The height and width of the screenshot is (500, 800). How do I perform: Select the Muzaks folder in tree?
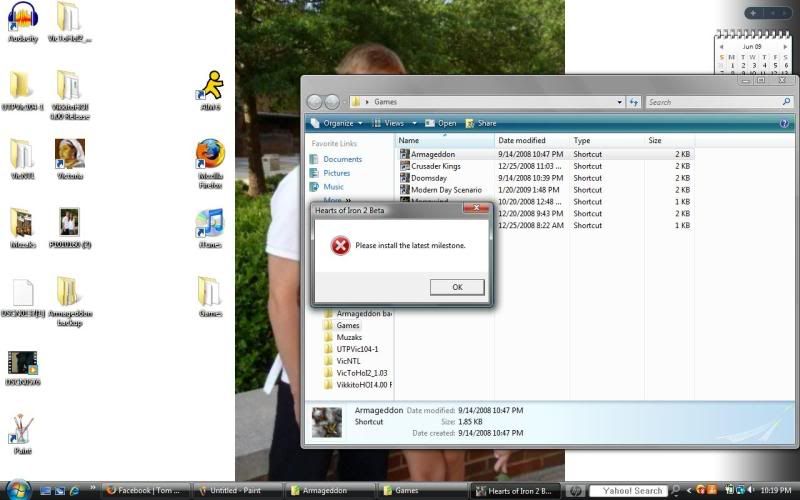pyautogui.click(x=343, y=337)
